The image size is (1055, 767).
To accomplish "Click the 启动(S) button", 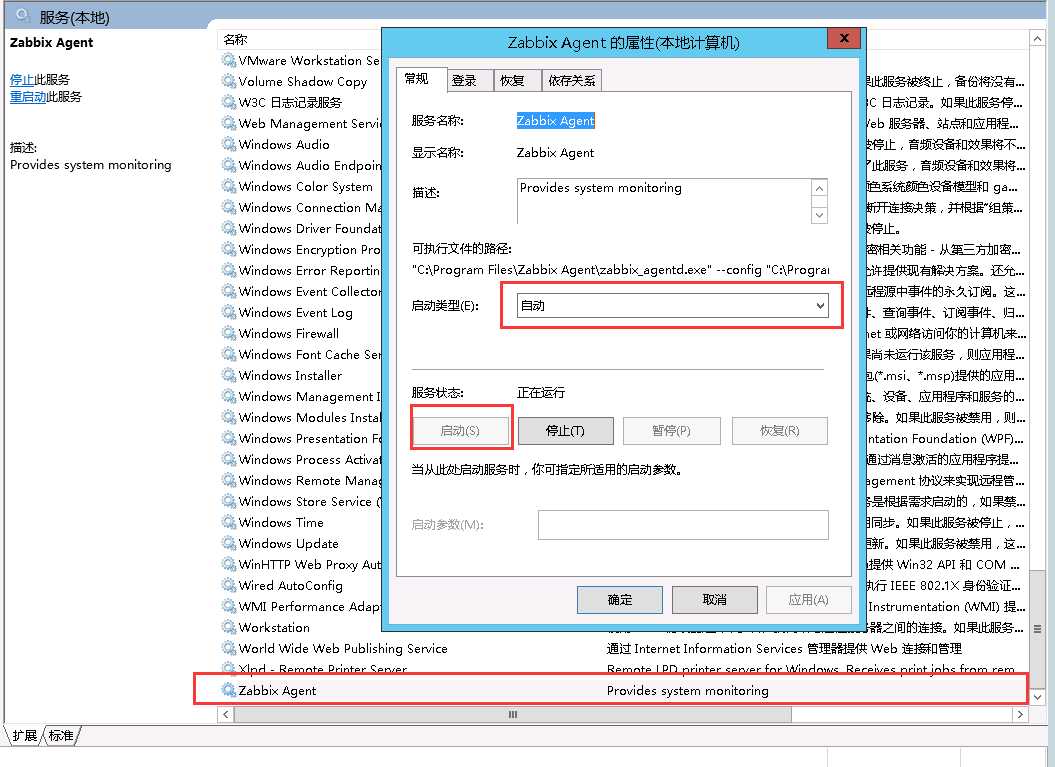I will click(460, 431).
